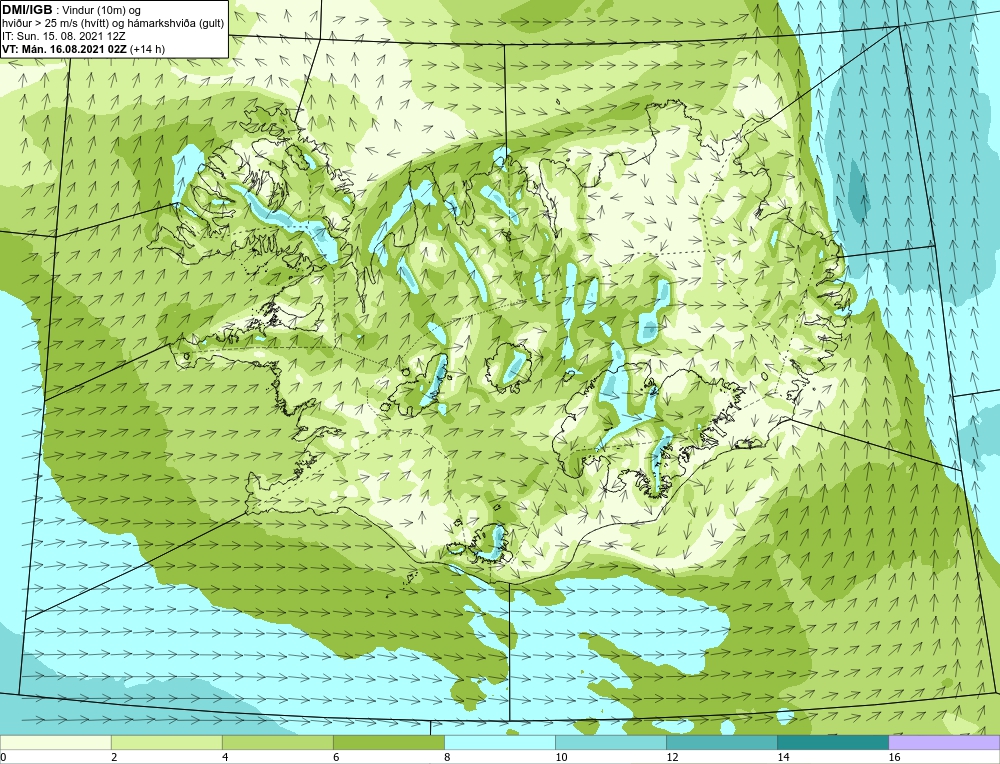Click the 'Vindur (10m) og' label
1000x764 pixels.
102,10
